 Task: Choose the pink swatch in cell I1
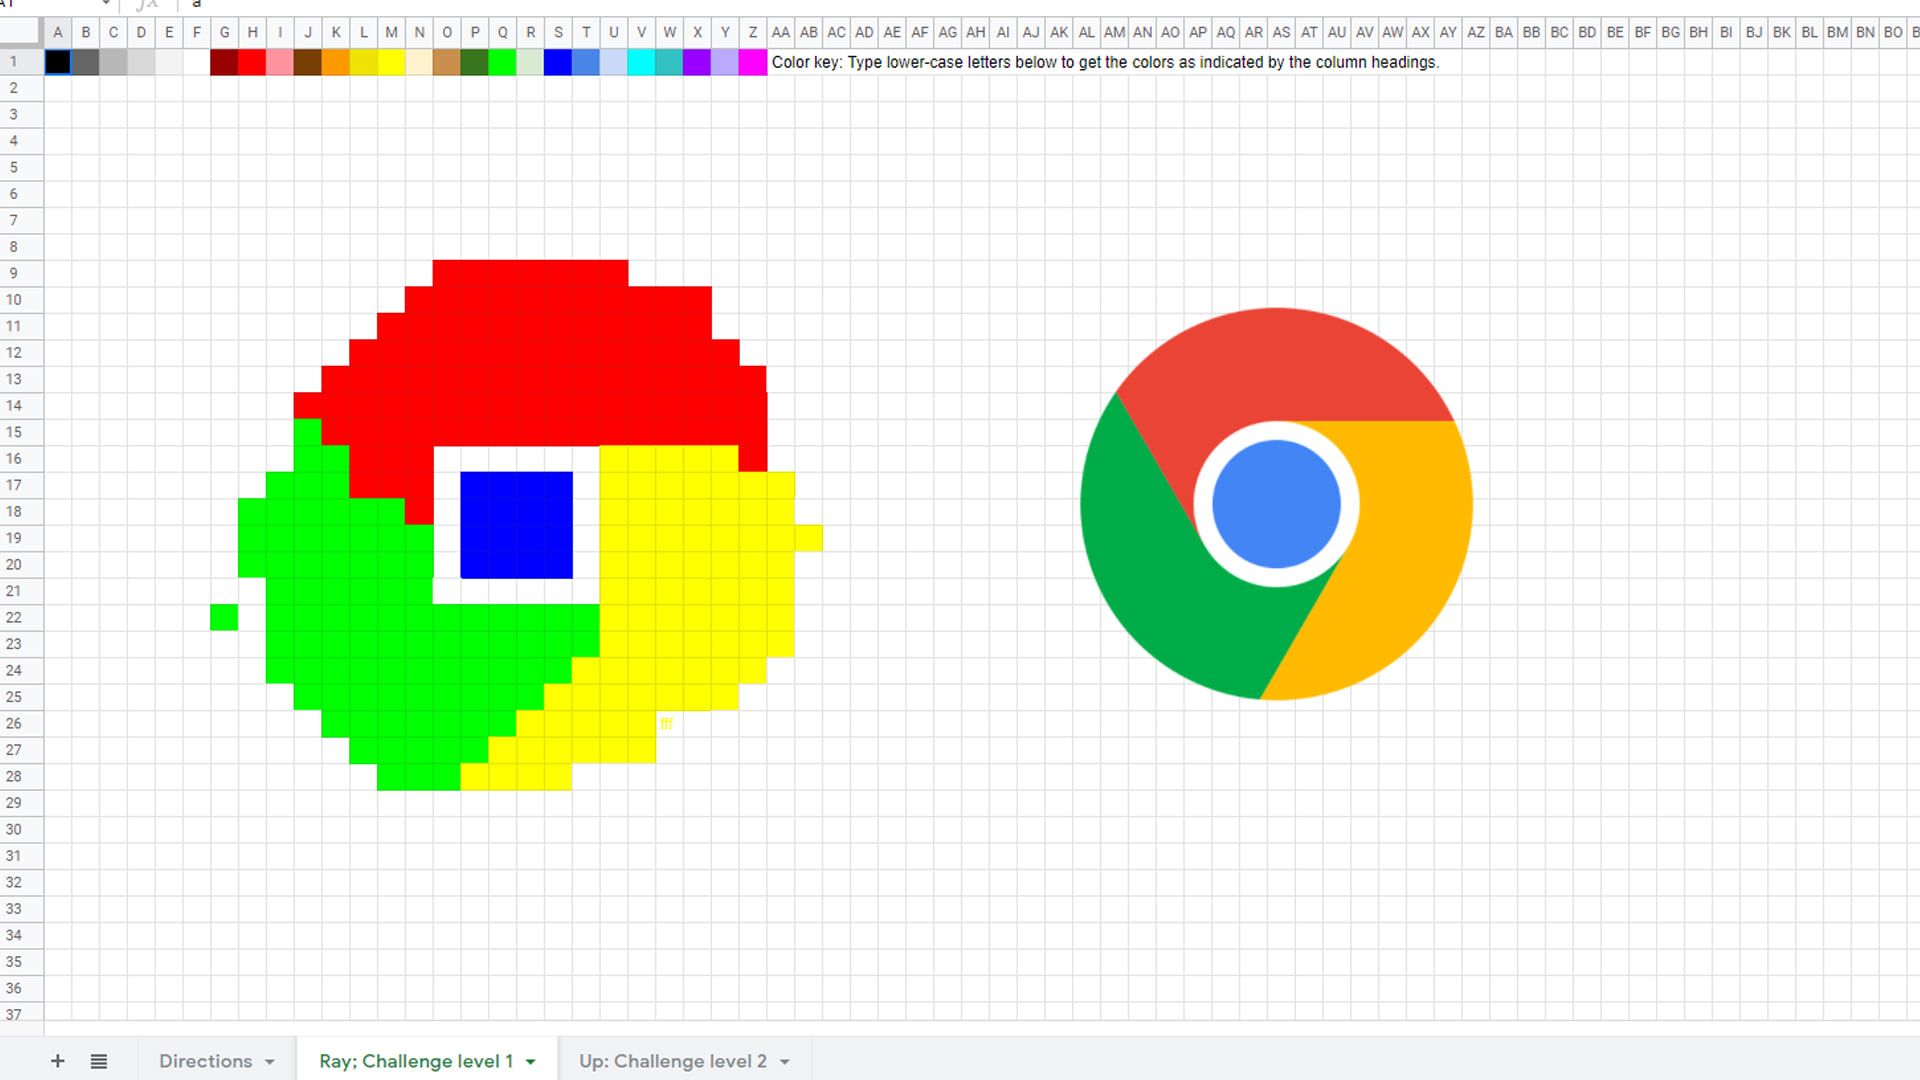pyautogui.click(x=280, y=62)
